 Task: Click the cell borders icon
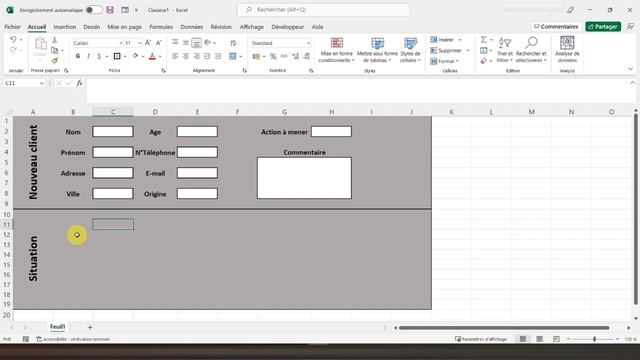117,56
